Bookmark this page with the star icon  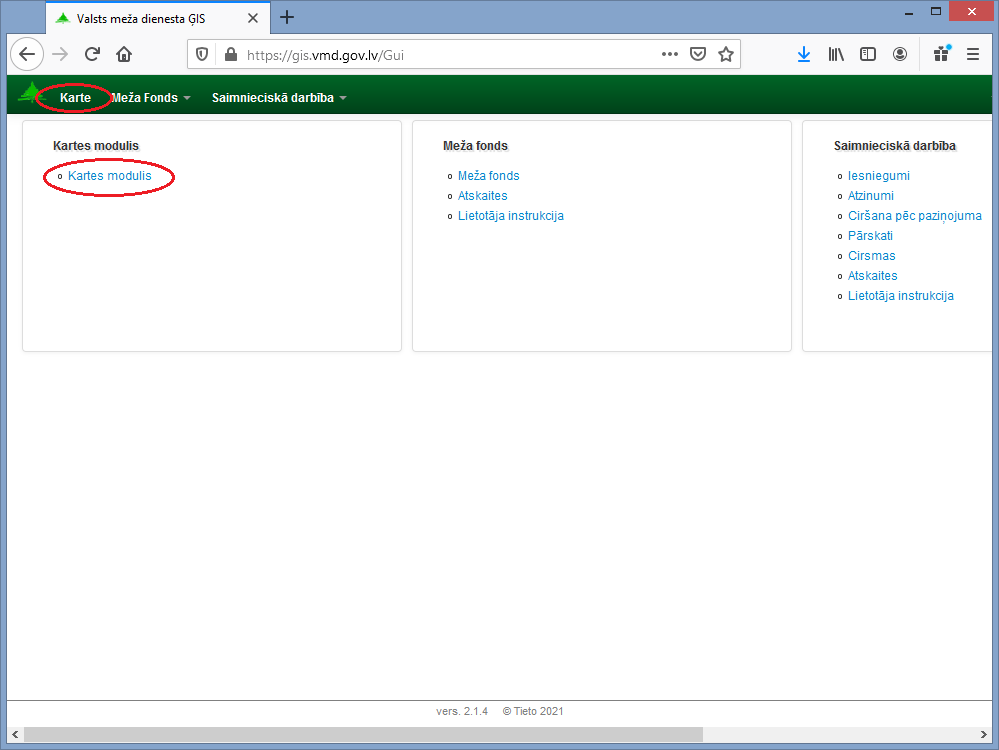[x=726, y=55]
